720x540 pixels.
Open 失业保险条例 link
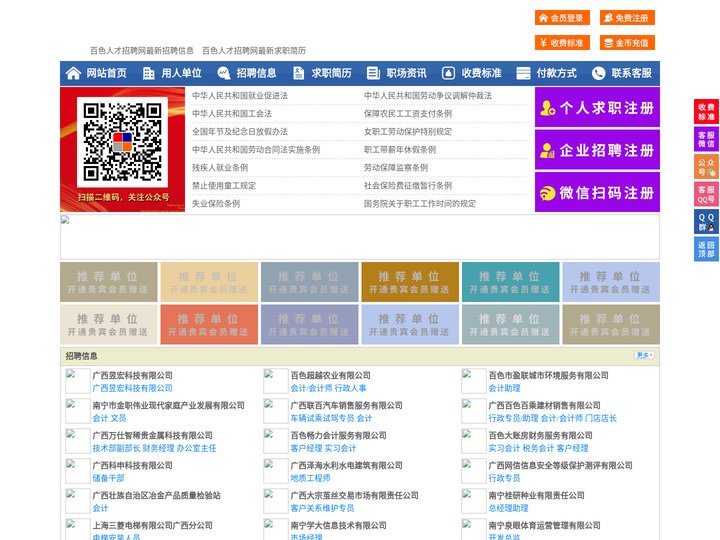(216, 203)
